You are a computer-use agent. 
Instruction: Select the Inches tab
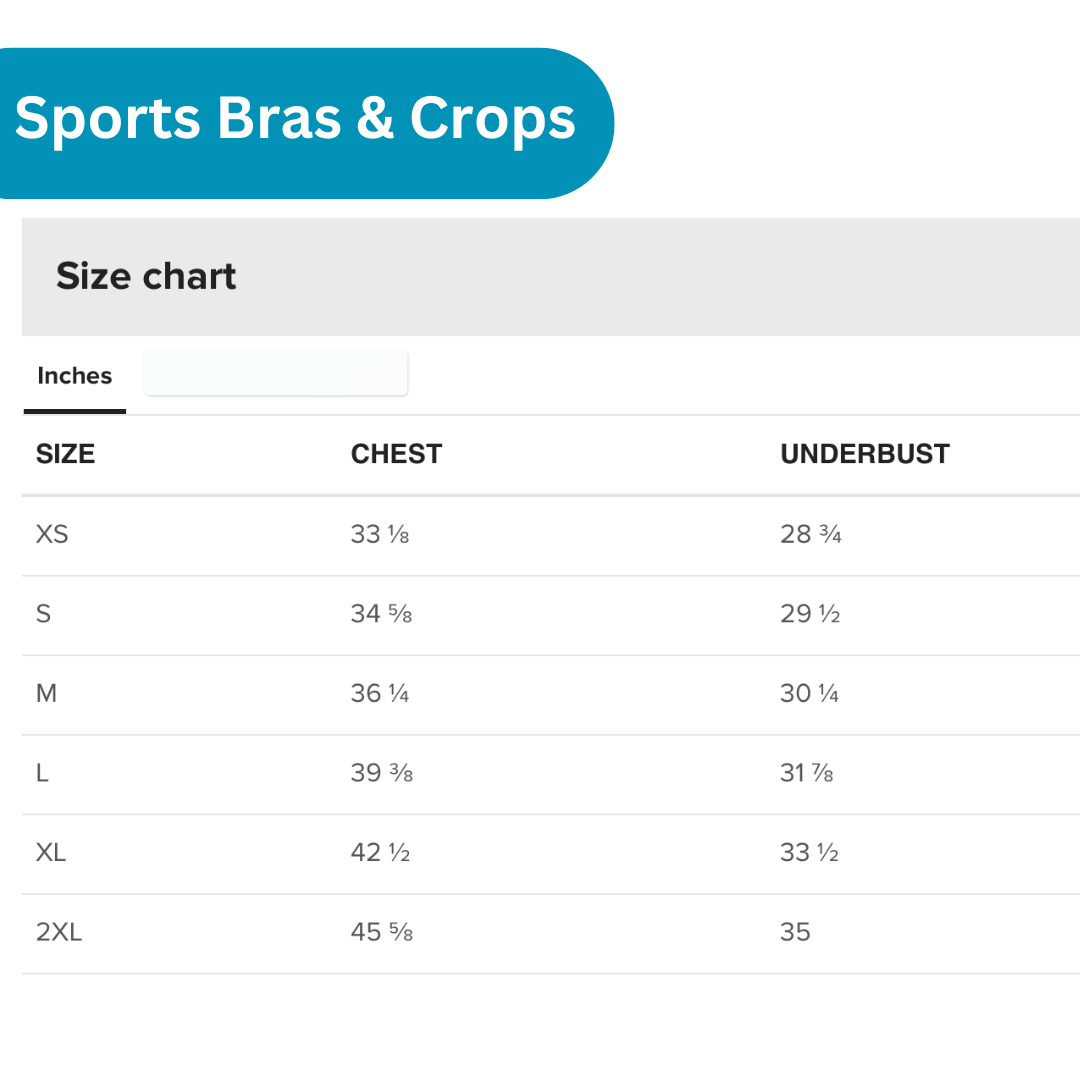click(75, 376)
